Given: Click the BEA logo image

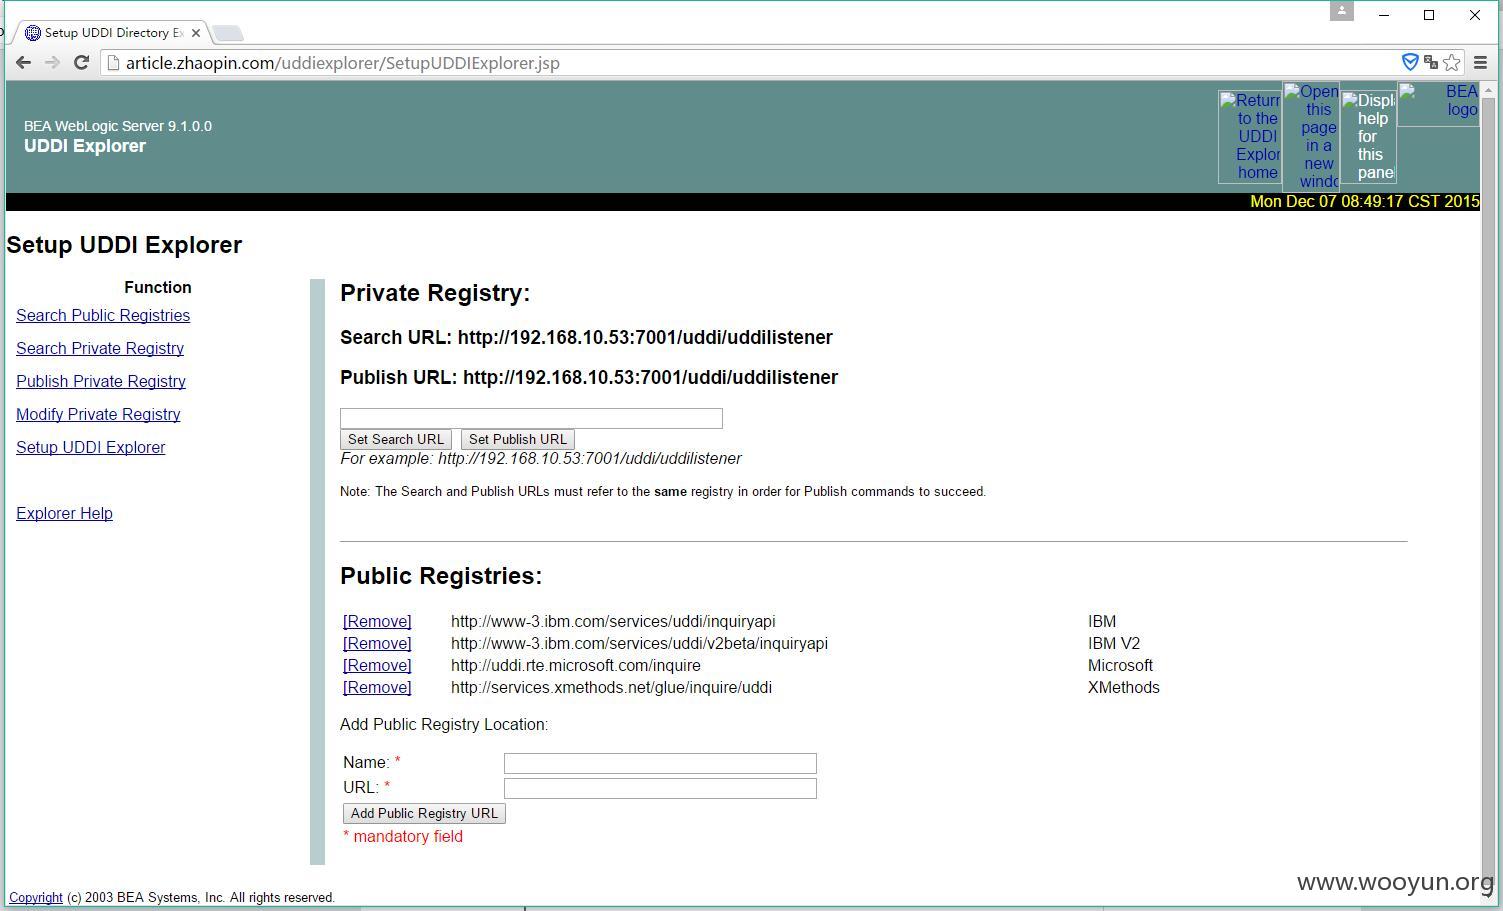Looking at the screenshot, I should [1438, 103].
